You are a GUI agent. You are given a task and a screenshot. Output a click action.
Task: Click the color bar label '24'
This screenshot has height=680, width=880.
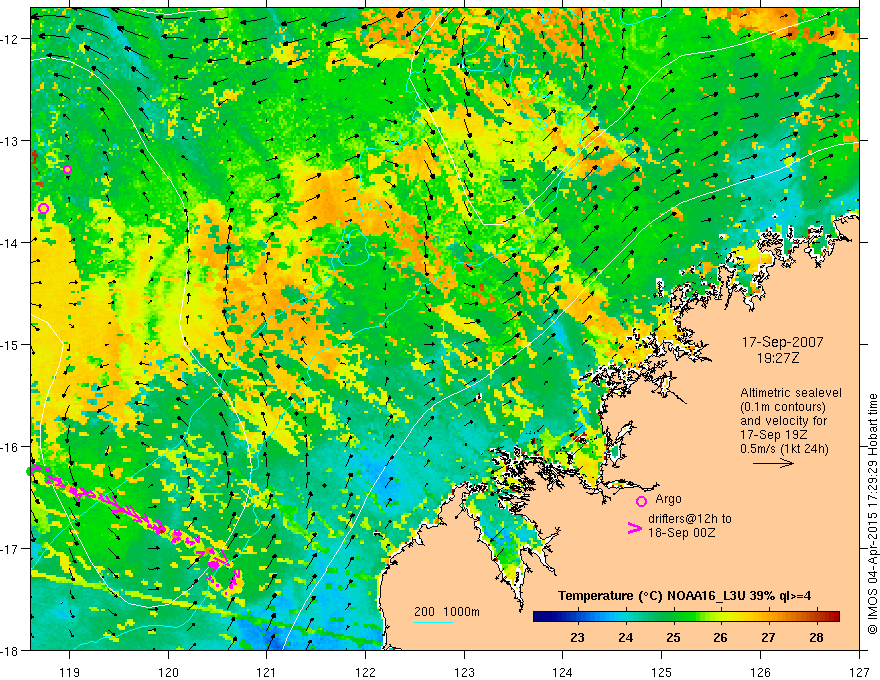[x=625, y=637]
